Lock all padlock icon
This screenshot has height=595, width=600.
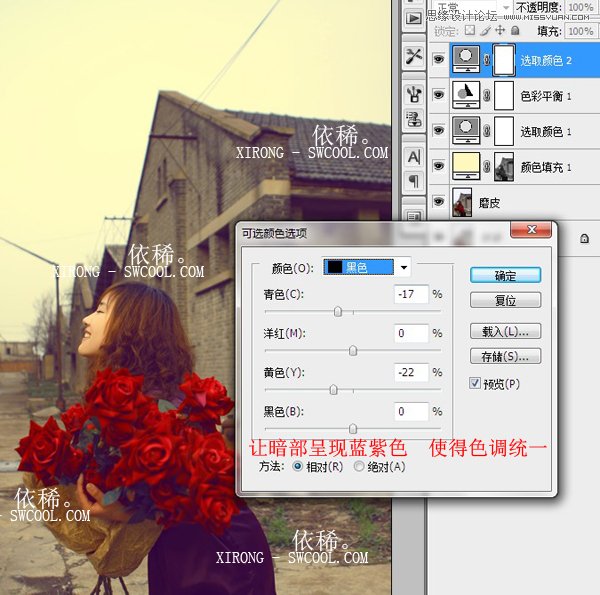click(515, 30)
